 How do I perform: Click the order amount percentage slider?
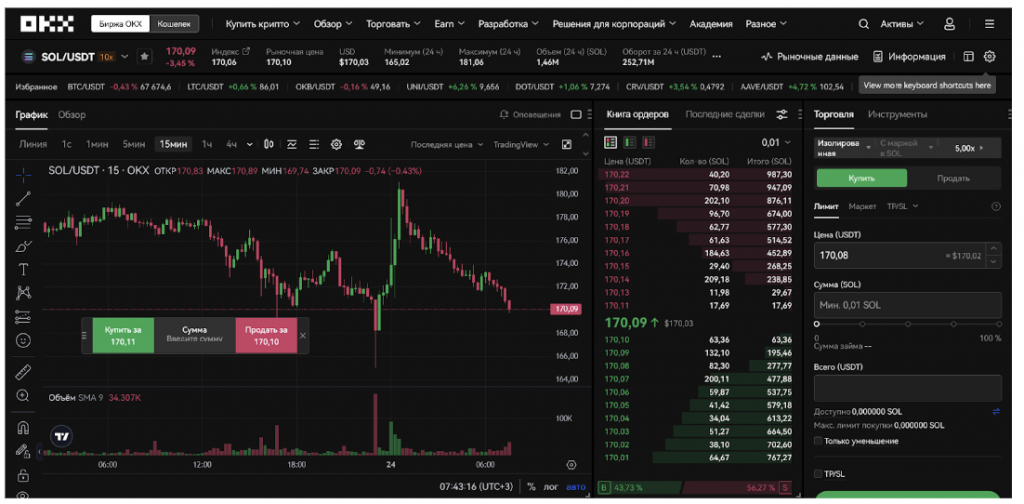tap(906, 324)
